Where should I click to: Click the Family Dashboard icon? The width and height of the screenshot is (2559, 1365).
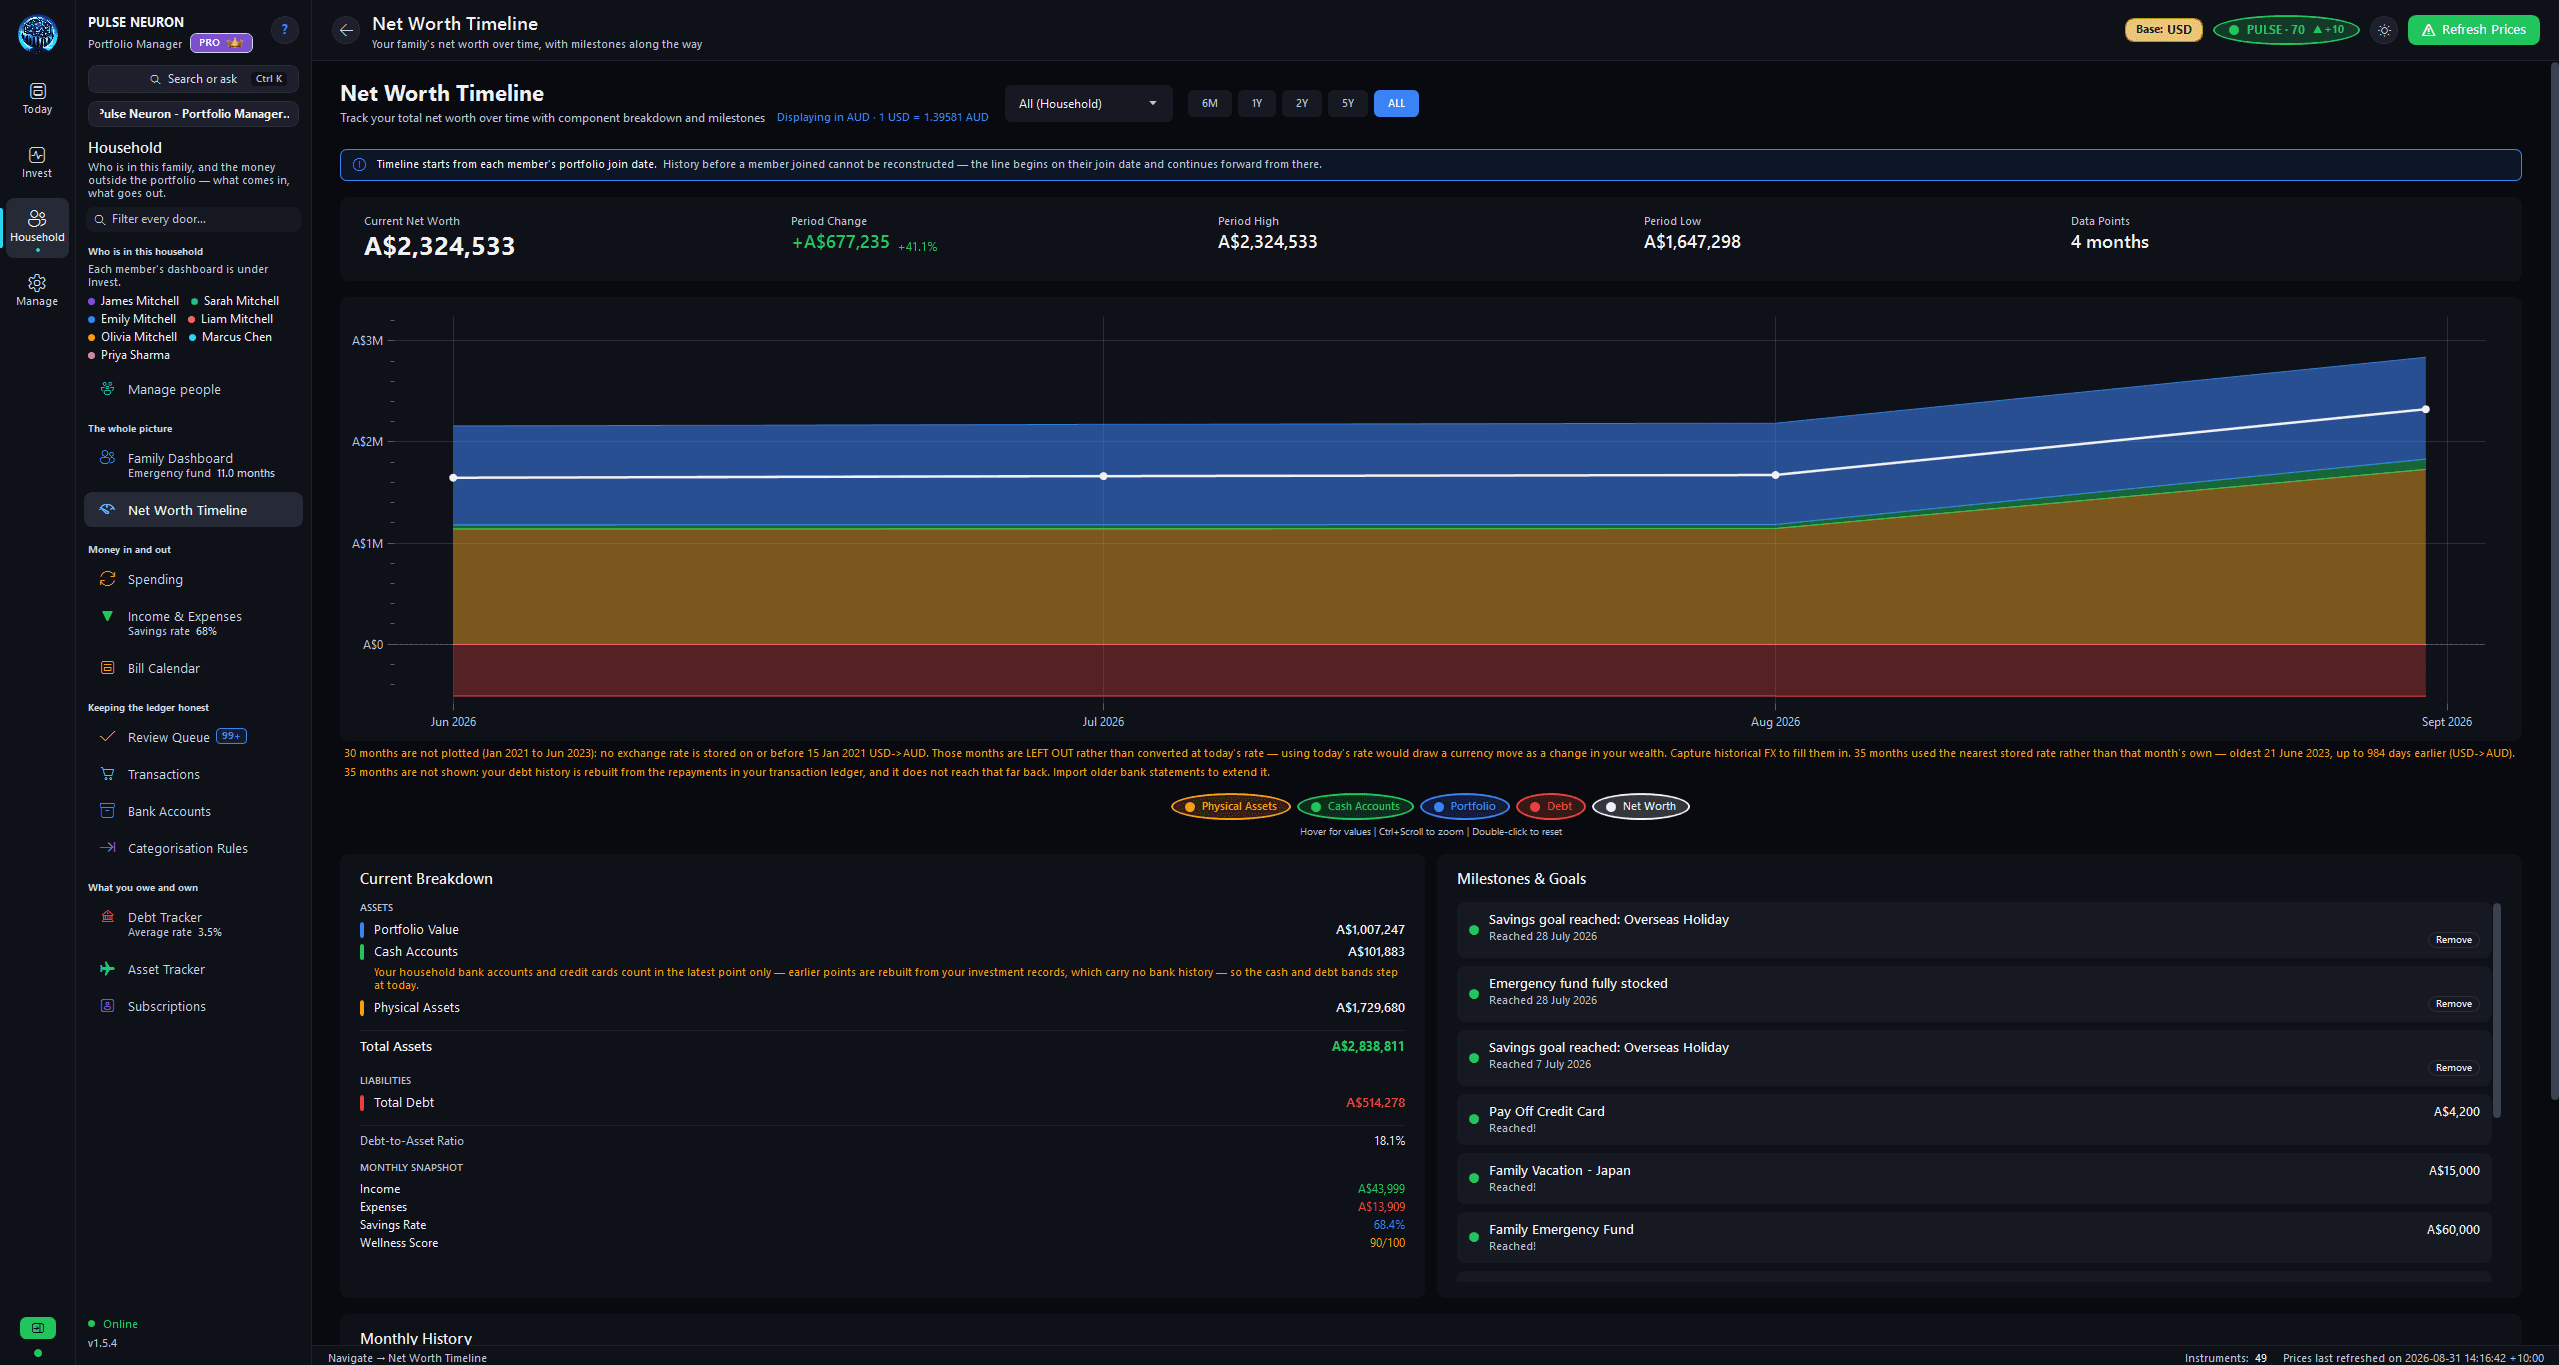coord(107,458)
